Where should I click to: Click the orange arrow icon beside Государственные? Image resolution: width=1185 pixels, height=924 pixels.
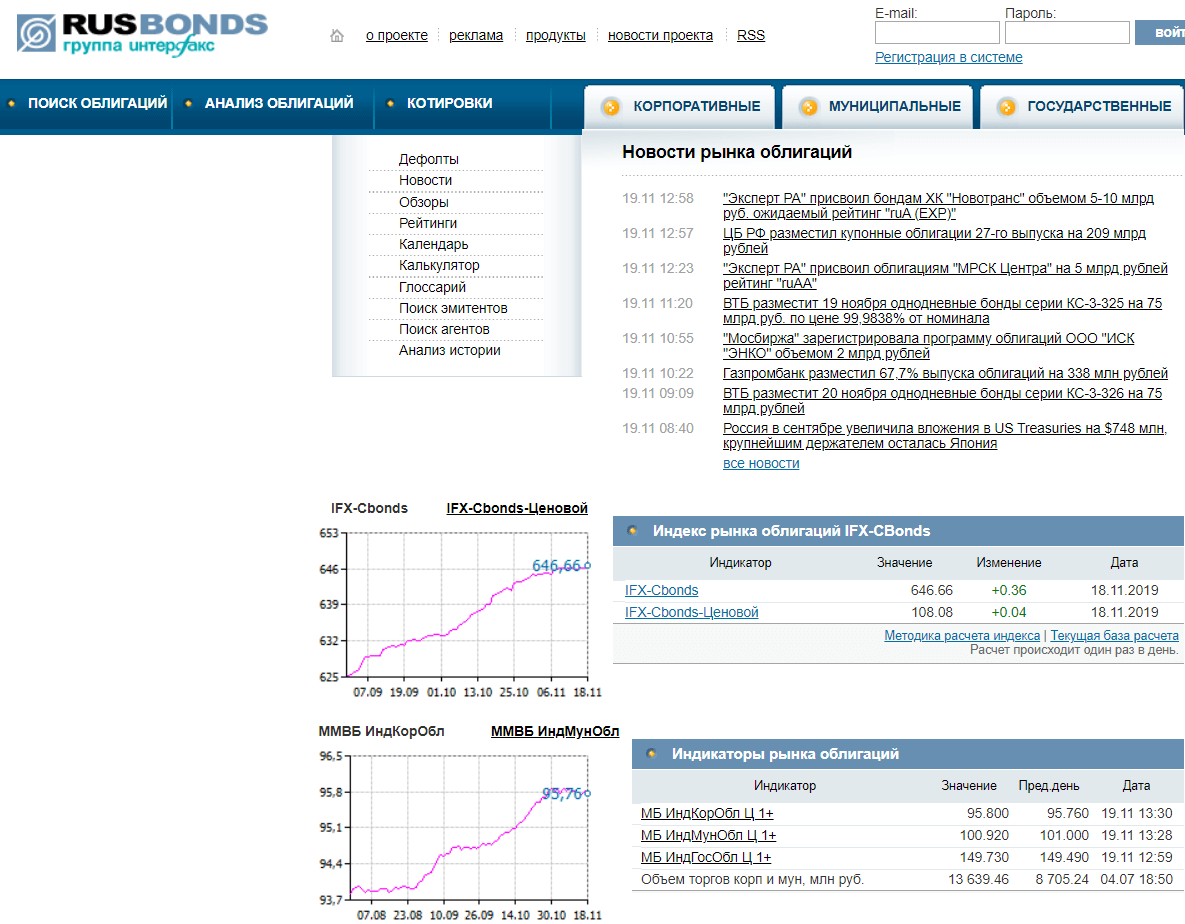(x=1006, y=107)
